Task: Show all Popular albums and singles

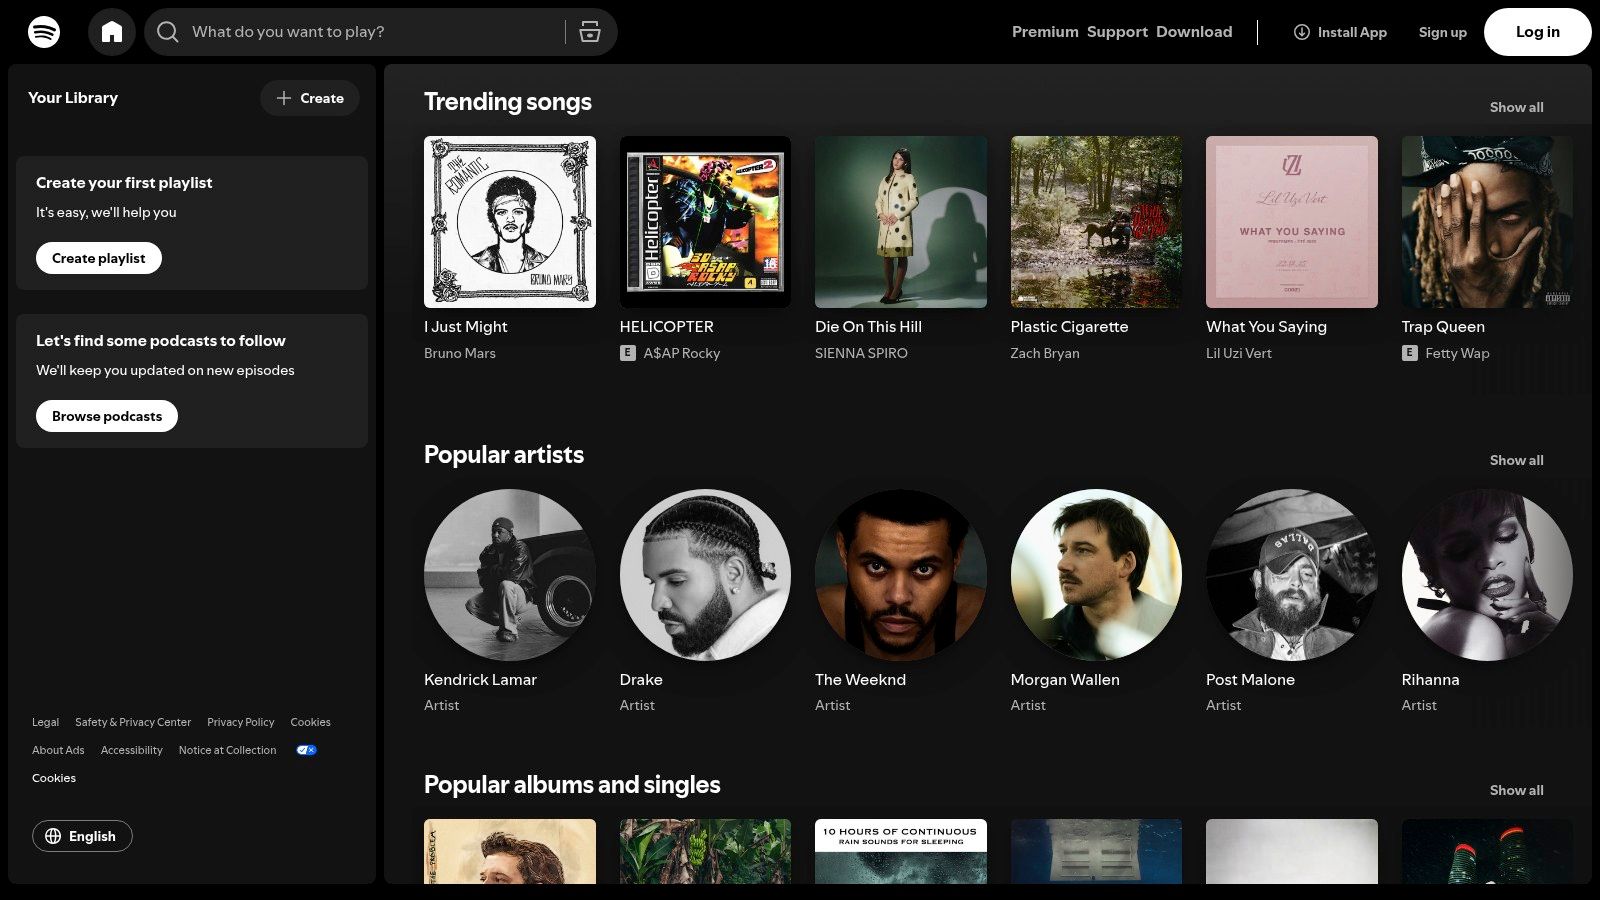Action: (1516, 790)
